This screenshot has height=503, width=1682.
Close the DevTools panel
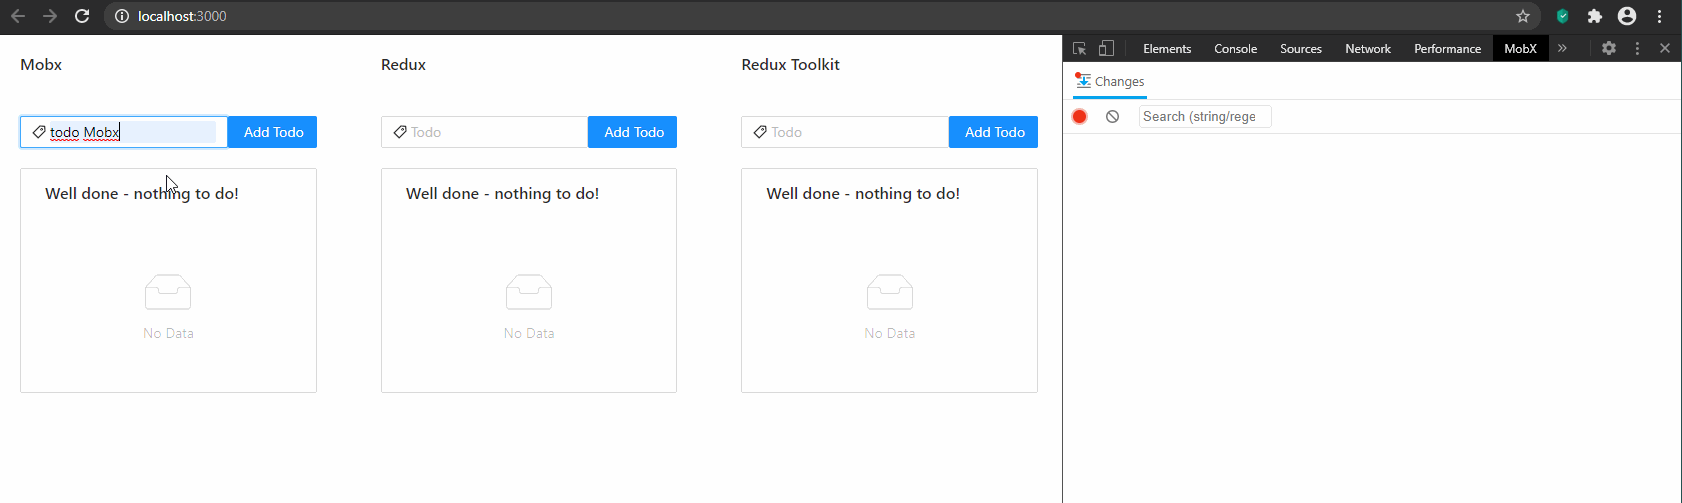(x=1665, y=48)
